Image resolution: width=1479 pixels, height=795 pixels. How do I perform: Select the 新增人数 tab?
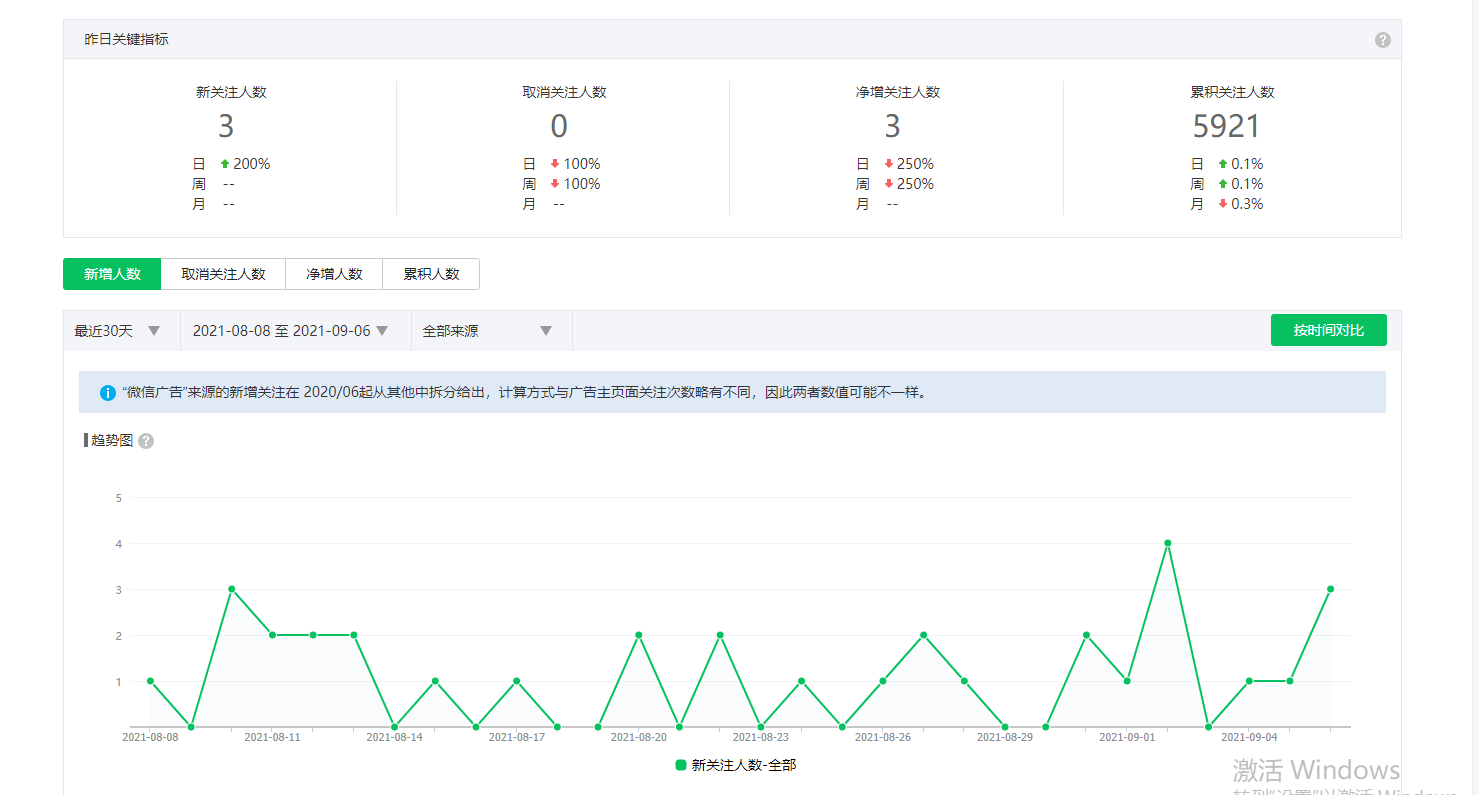pos(112,274)
